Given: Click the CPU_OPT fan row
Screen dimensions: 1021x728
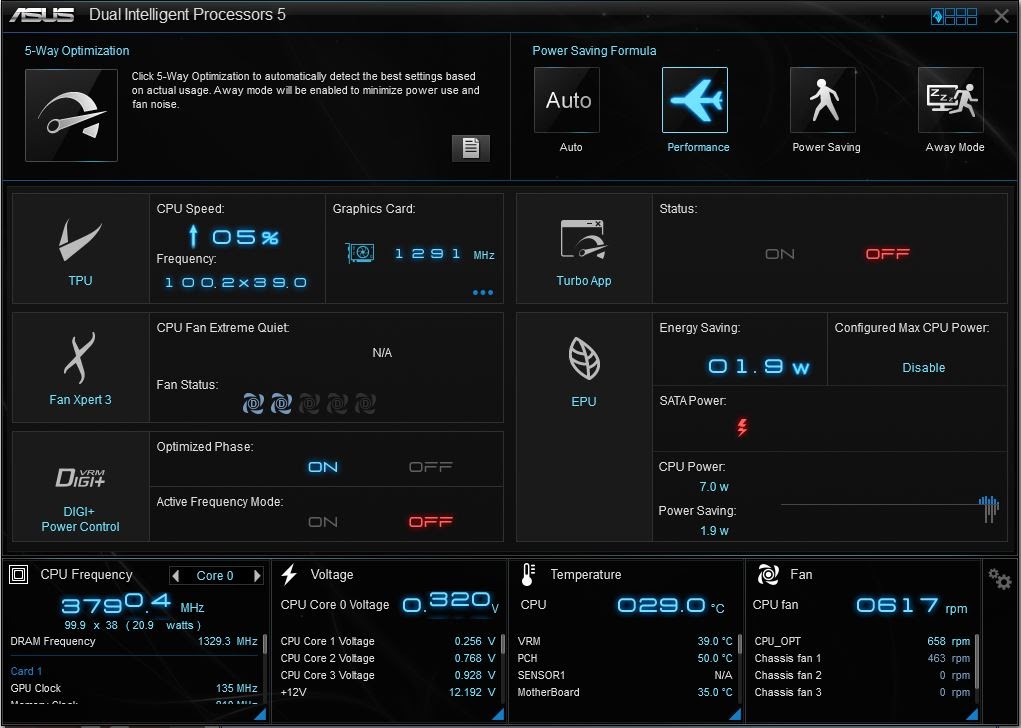Looking at the screenshot, I should coord(862,641).
